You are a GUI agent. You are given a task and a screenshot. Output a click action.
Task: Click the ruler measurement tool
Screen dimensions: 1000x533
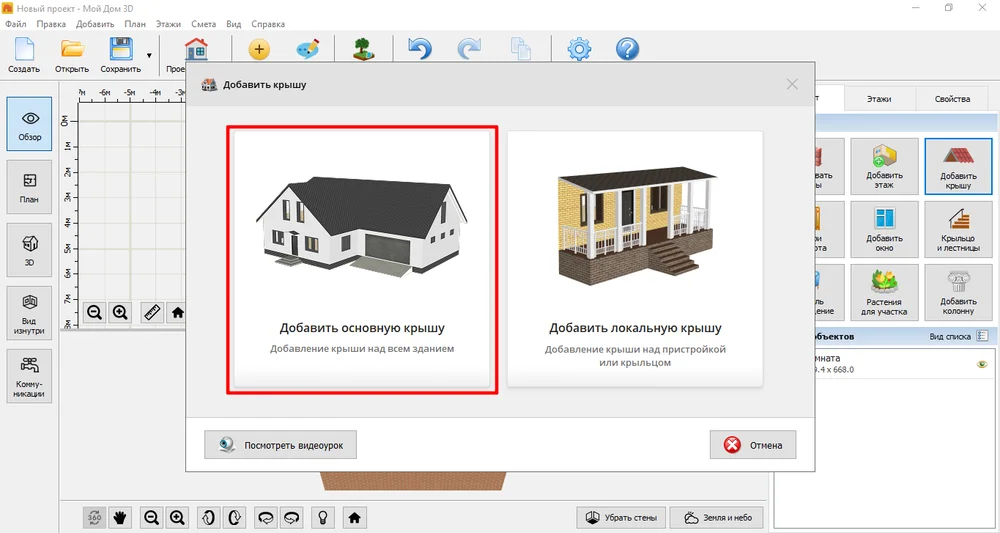pos(152,312)
